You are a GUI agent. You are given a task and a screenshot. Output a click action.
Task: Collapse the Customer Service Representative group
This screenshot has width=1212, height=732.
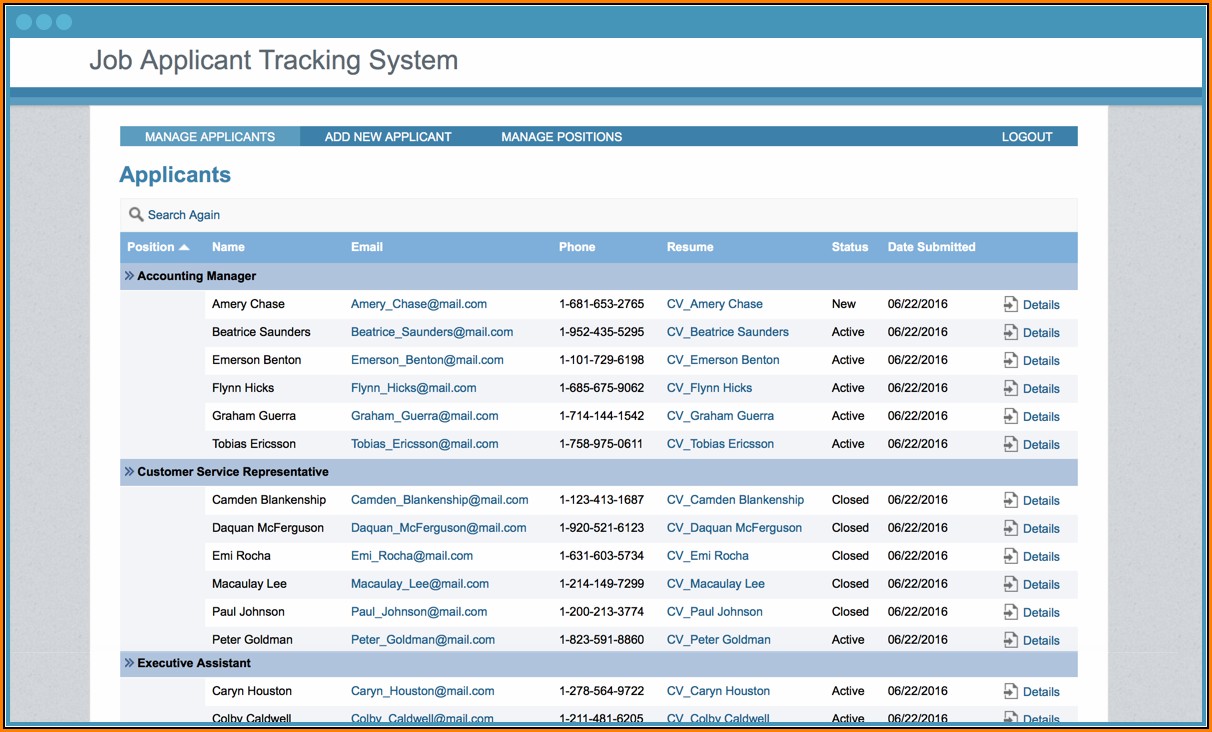coord(129,472)
